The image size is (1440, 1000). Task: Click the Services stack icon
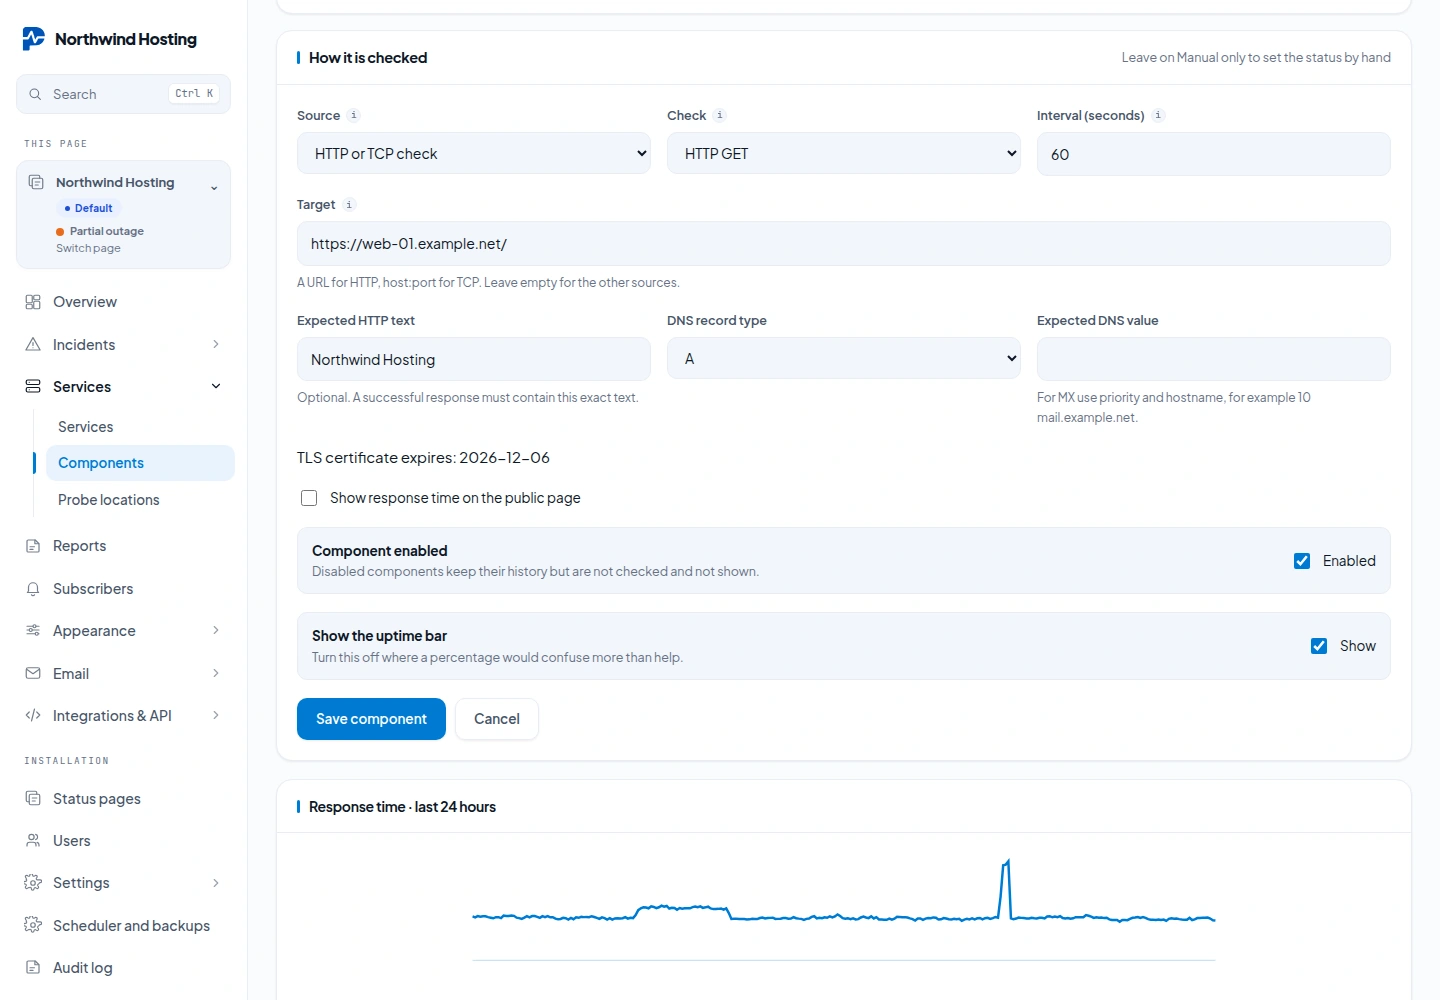pos(33,386)
